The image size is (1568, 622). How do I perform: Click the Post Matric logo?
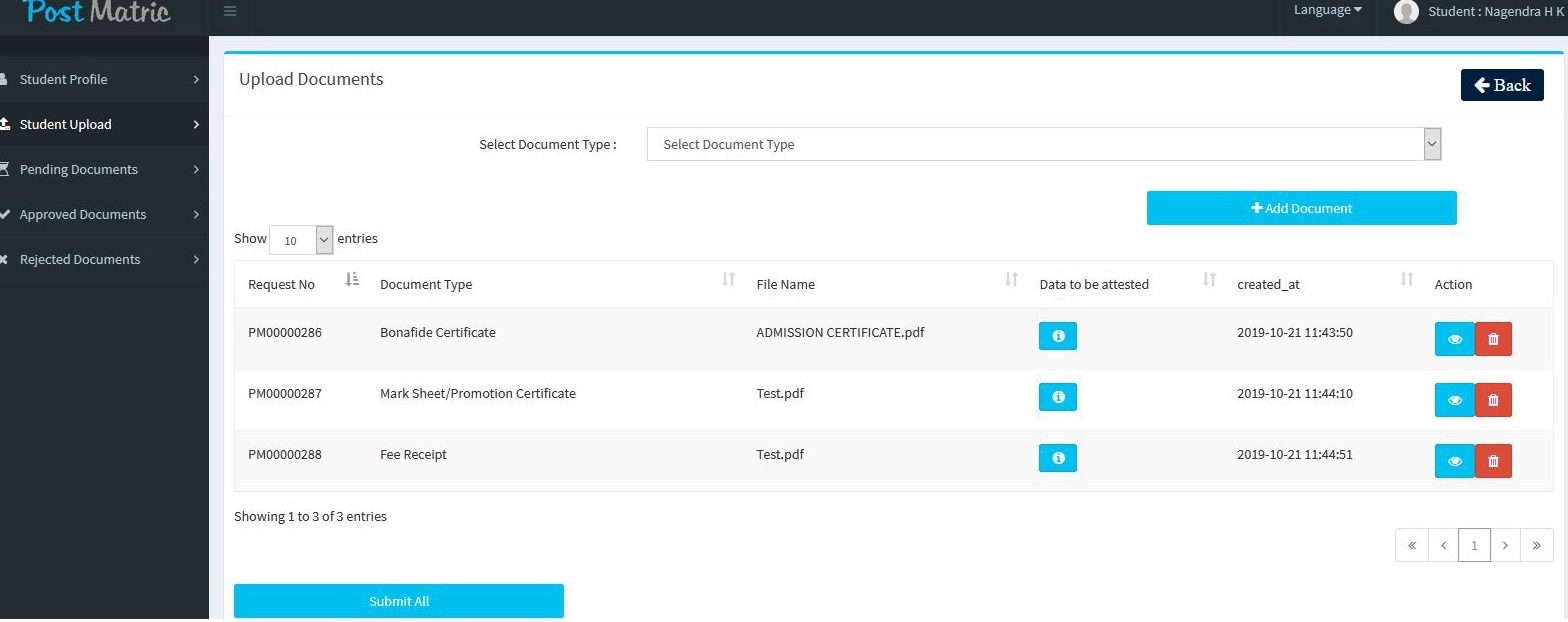[98, 12]
